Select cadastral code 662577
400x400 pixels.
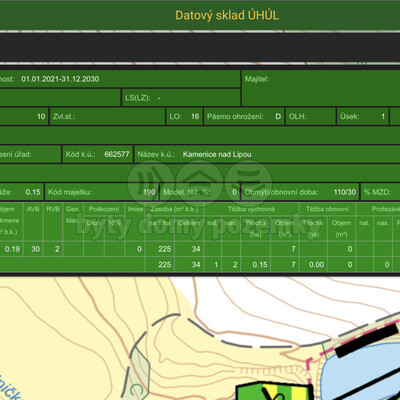(117, 154)
